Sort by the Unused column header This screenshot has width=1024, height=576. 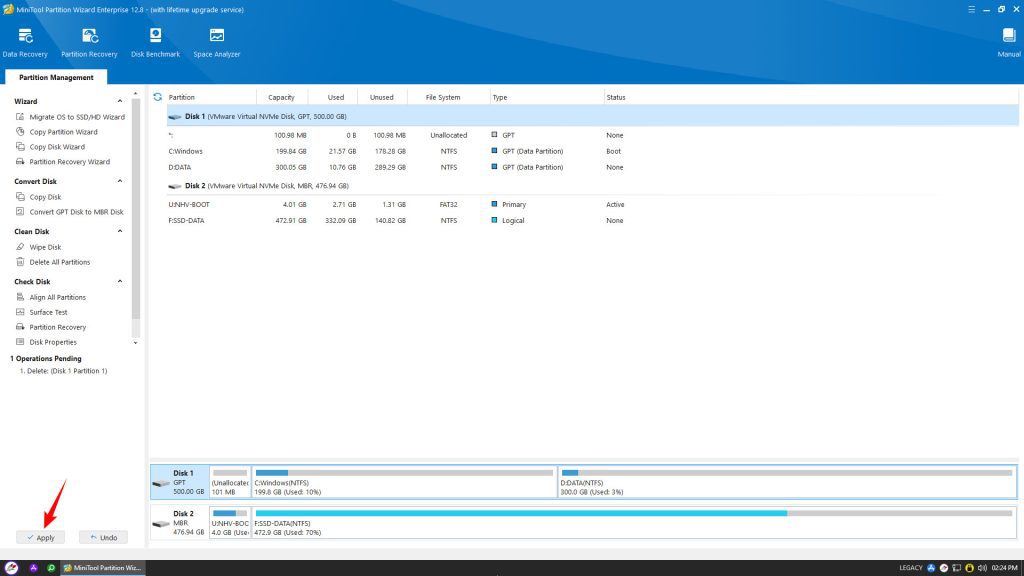(381, 97)
